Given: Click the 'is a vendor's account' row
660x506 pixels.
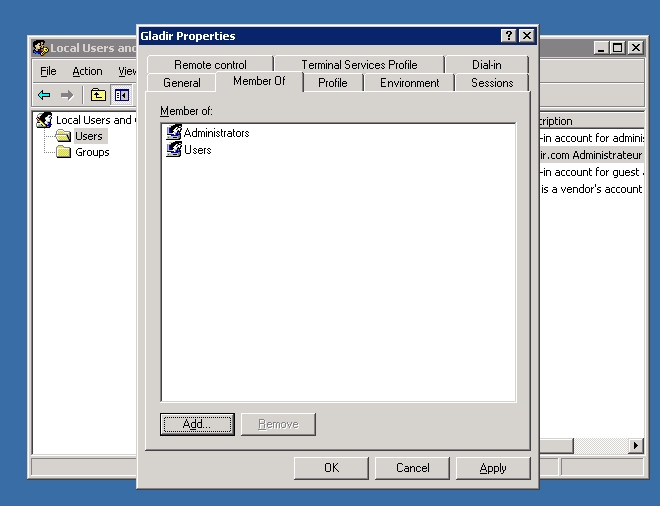Looking at the screenshot, I should (592, 189).
